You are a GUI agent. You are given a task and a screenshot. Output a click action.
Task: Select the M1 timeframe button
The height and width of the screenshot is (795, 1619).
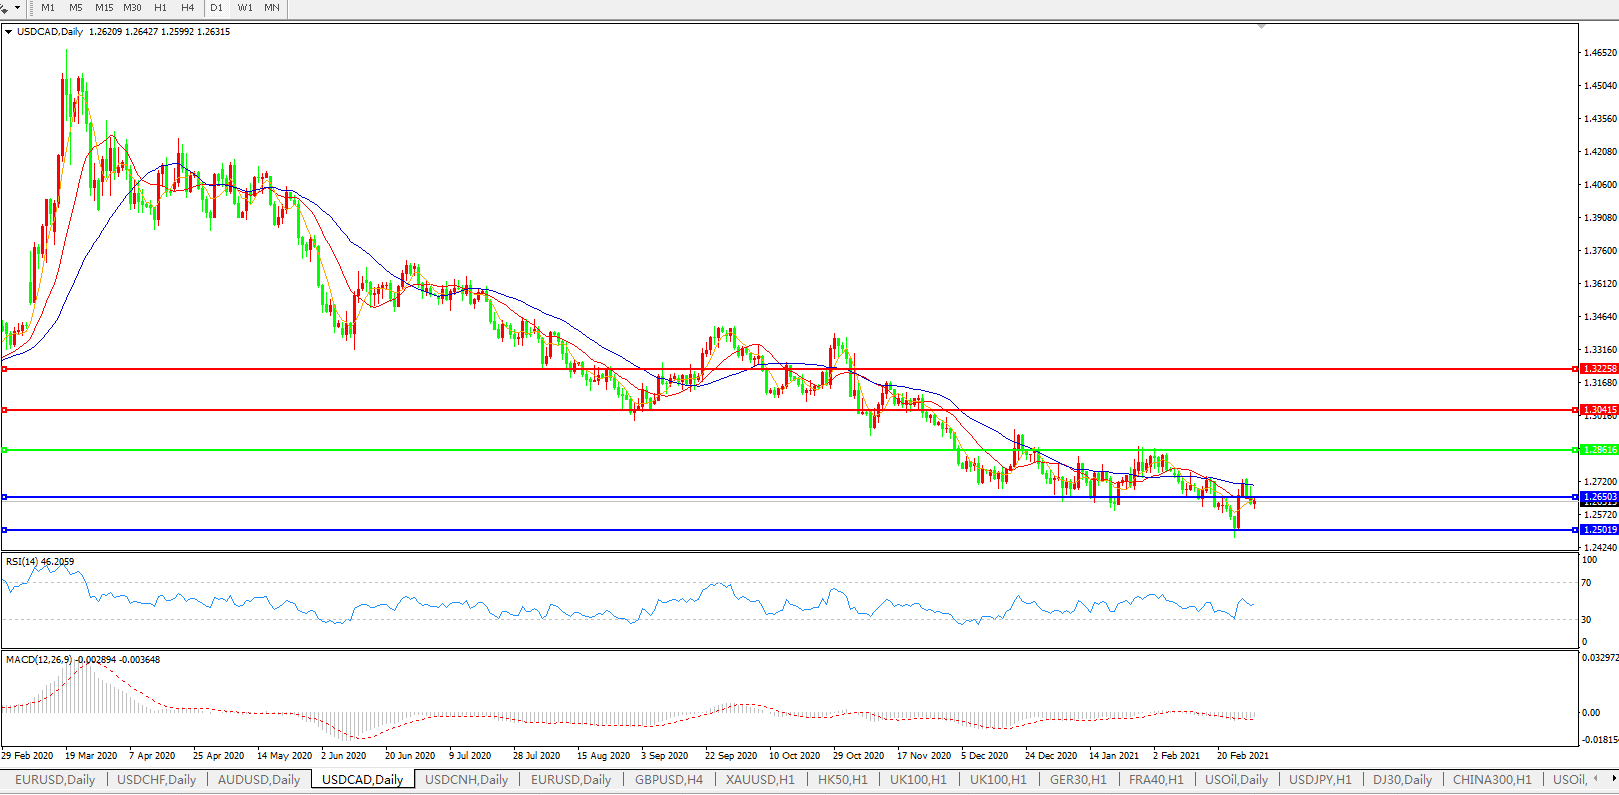click(x=48, y=8)
